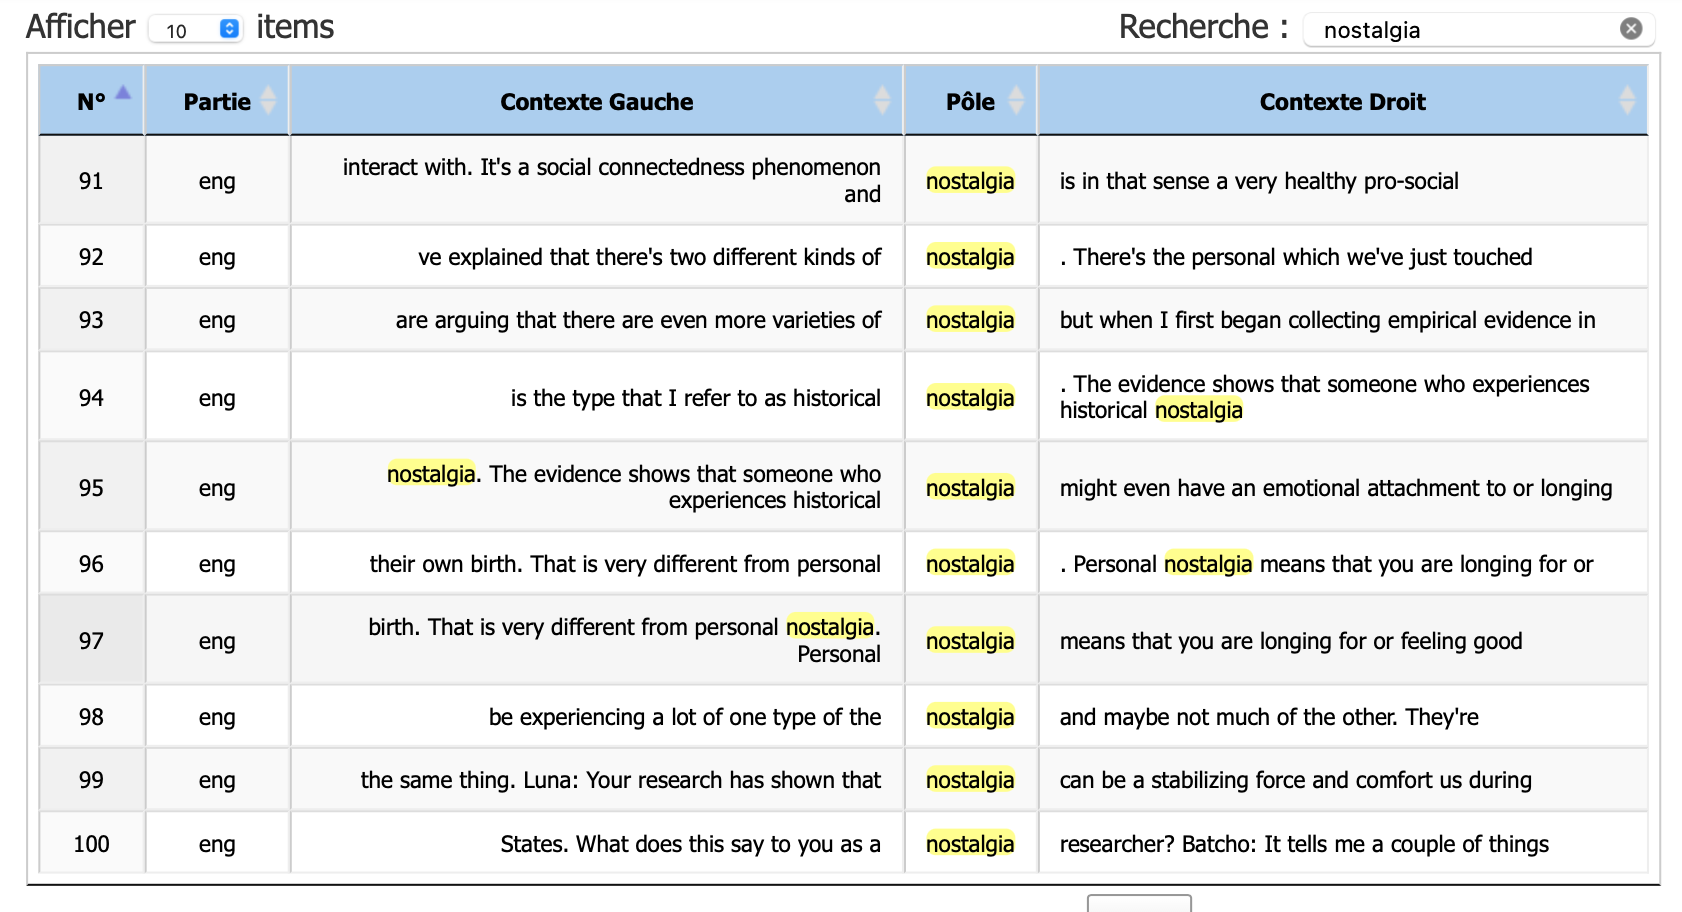Select the Pôle nostalgia in row 94

(969, 398)
